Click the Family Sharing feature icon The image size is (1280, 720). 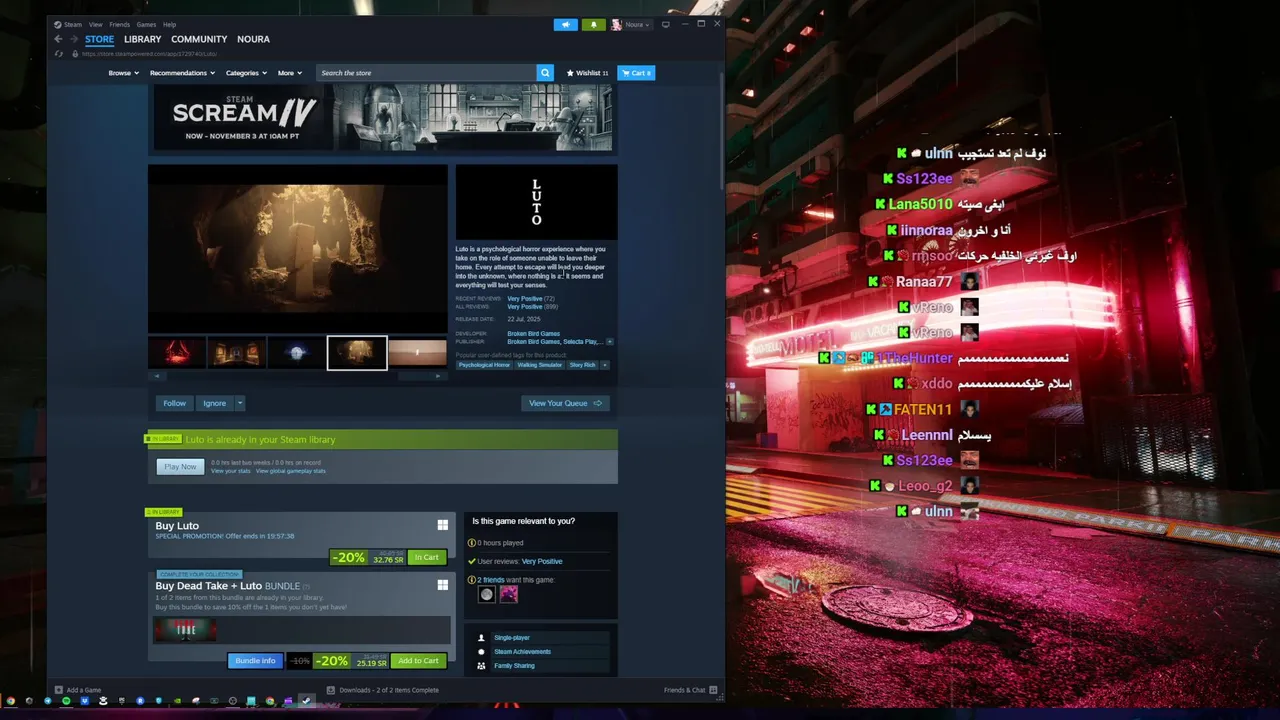481,666
